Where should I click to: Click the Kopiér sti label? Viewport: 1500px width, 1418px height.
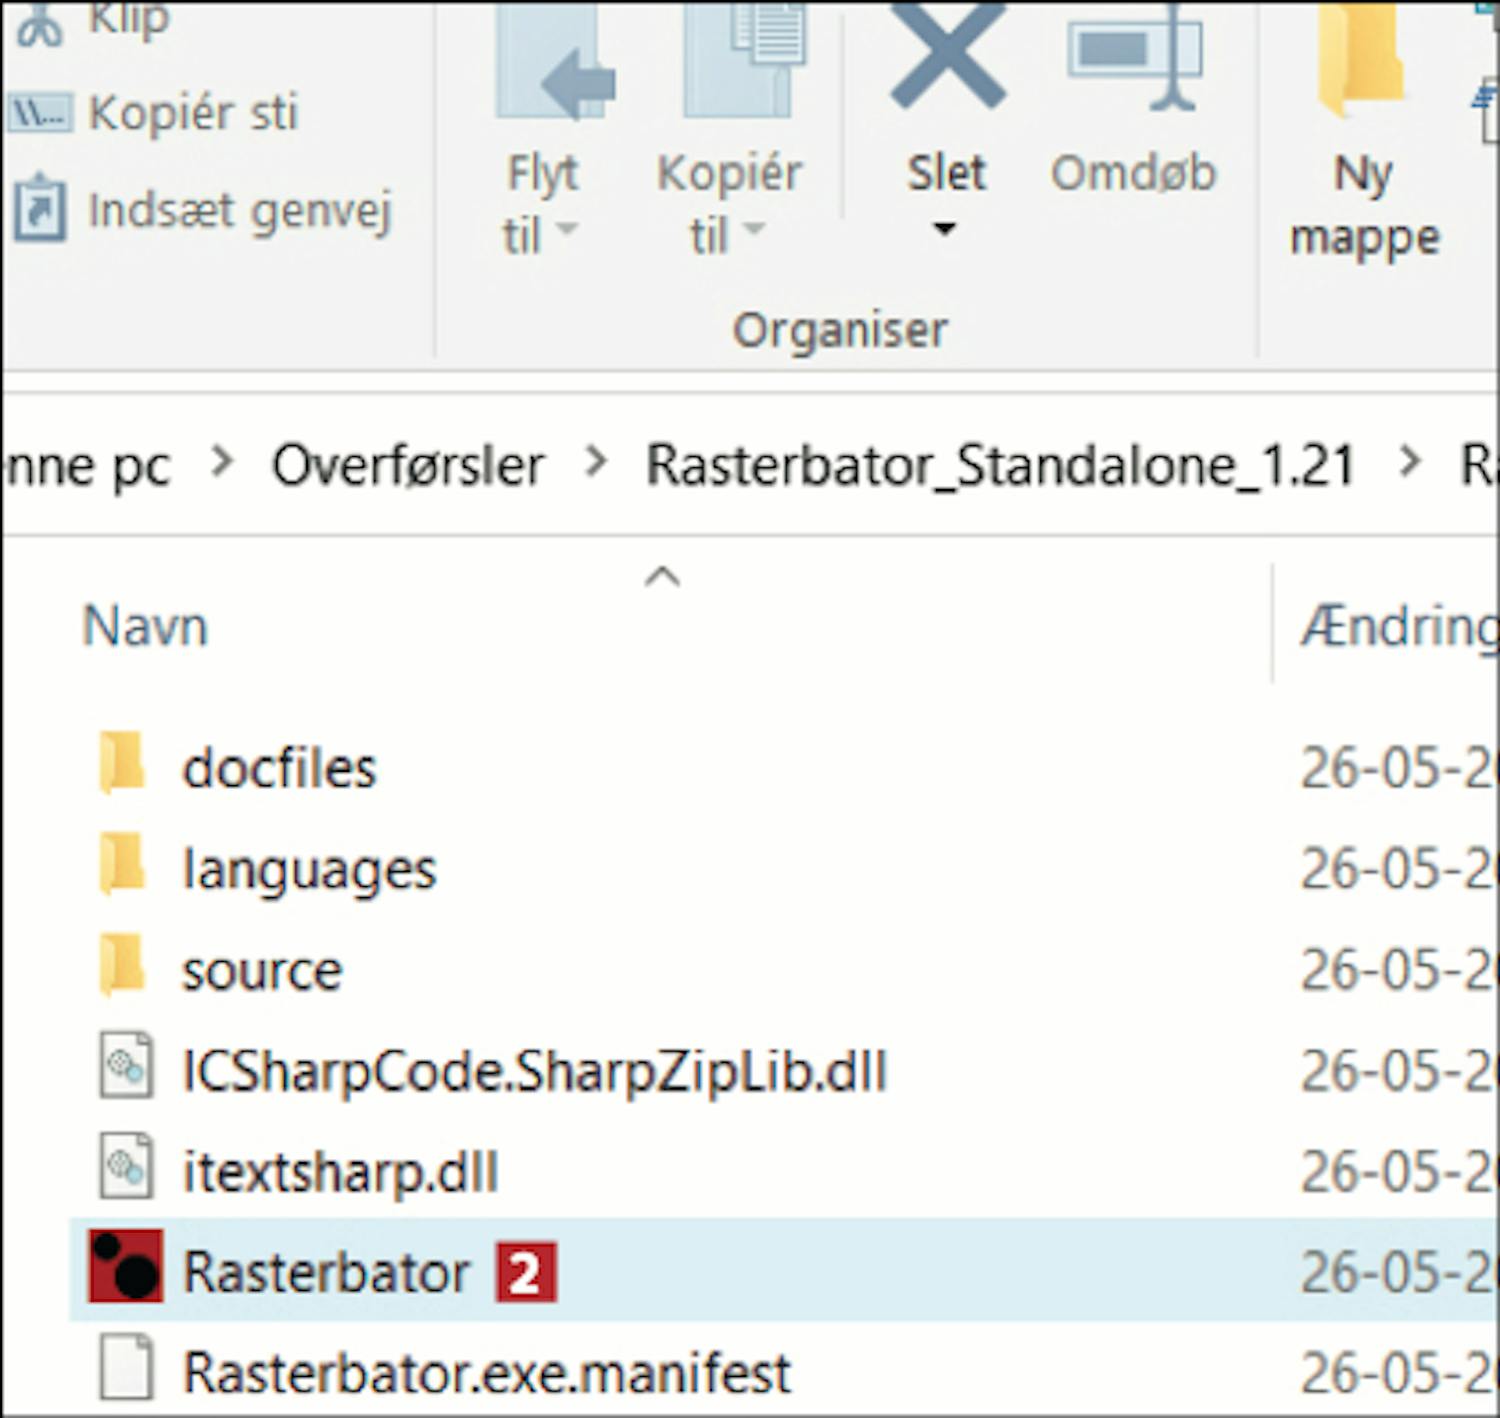194,112
